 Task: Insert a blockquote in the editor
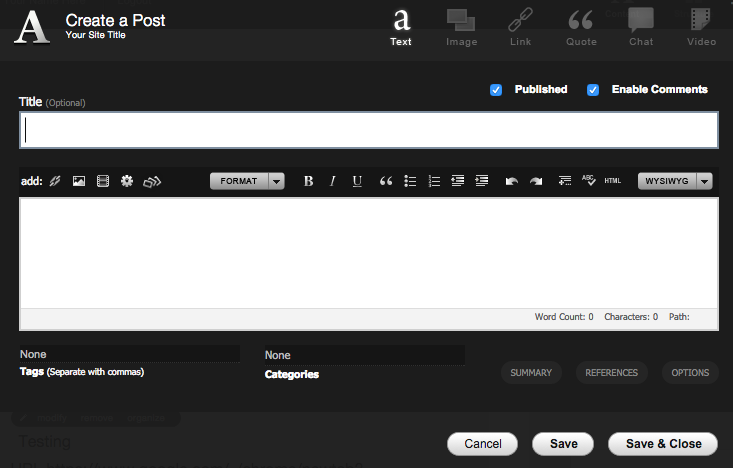coord(386,181)
